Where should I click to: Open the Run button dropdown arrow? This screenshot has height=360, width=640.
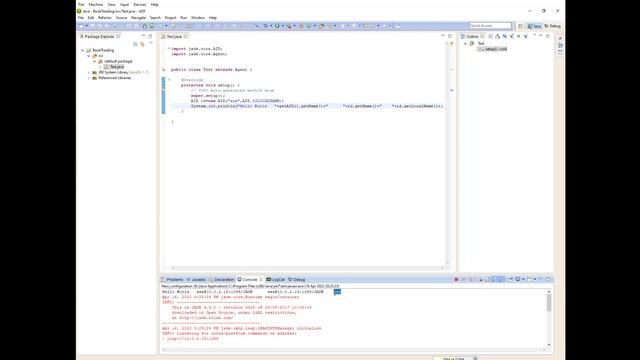point(282,26)
